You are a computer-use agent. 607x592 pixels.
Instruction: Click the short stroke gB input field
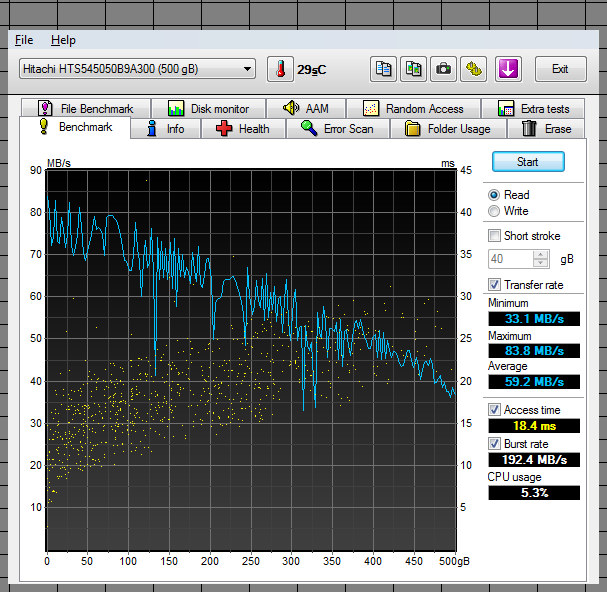(510, 259)
